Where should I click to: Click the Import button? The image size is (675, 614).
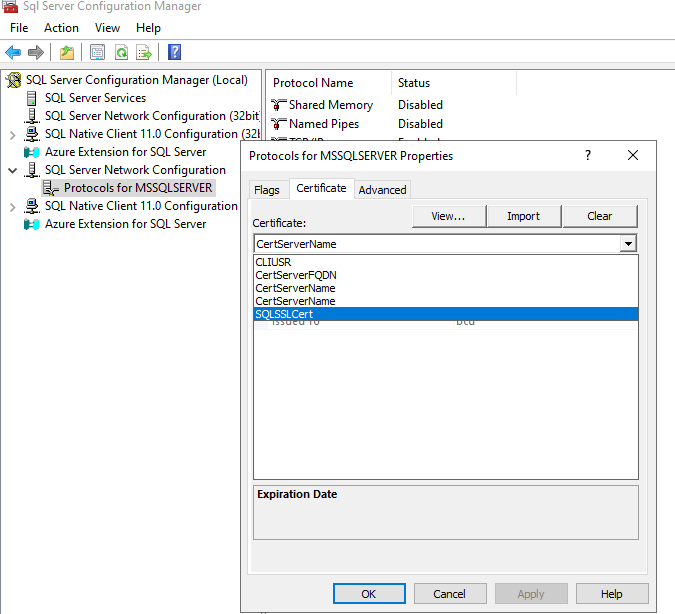click(523, 216)
